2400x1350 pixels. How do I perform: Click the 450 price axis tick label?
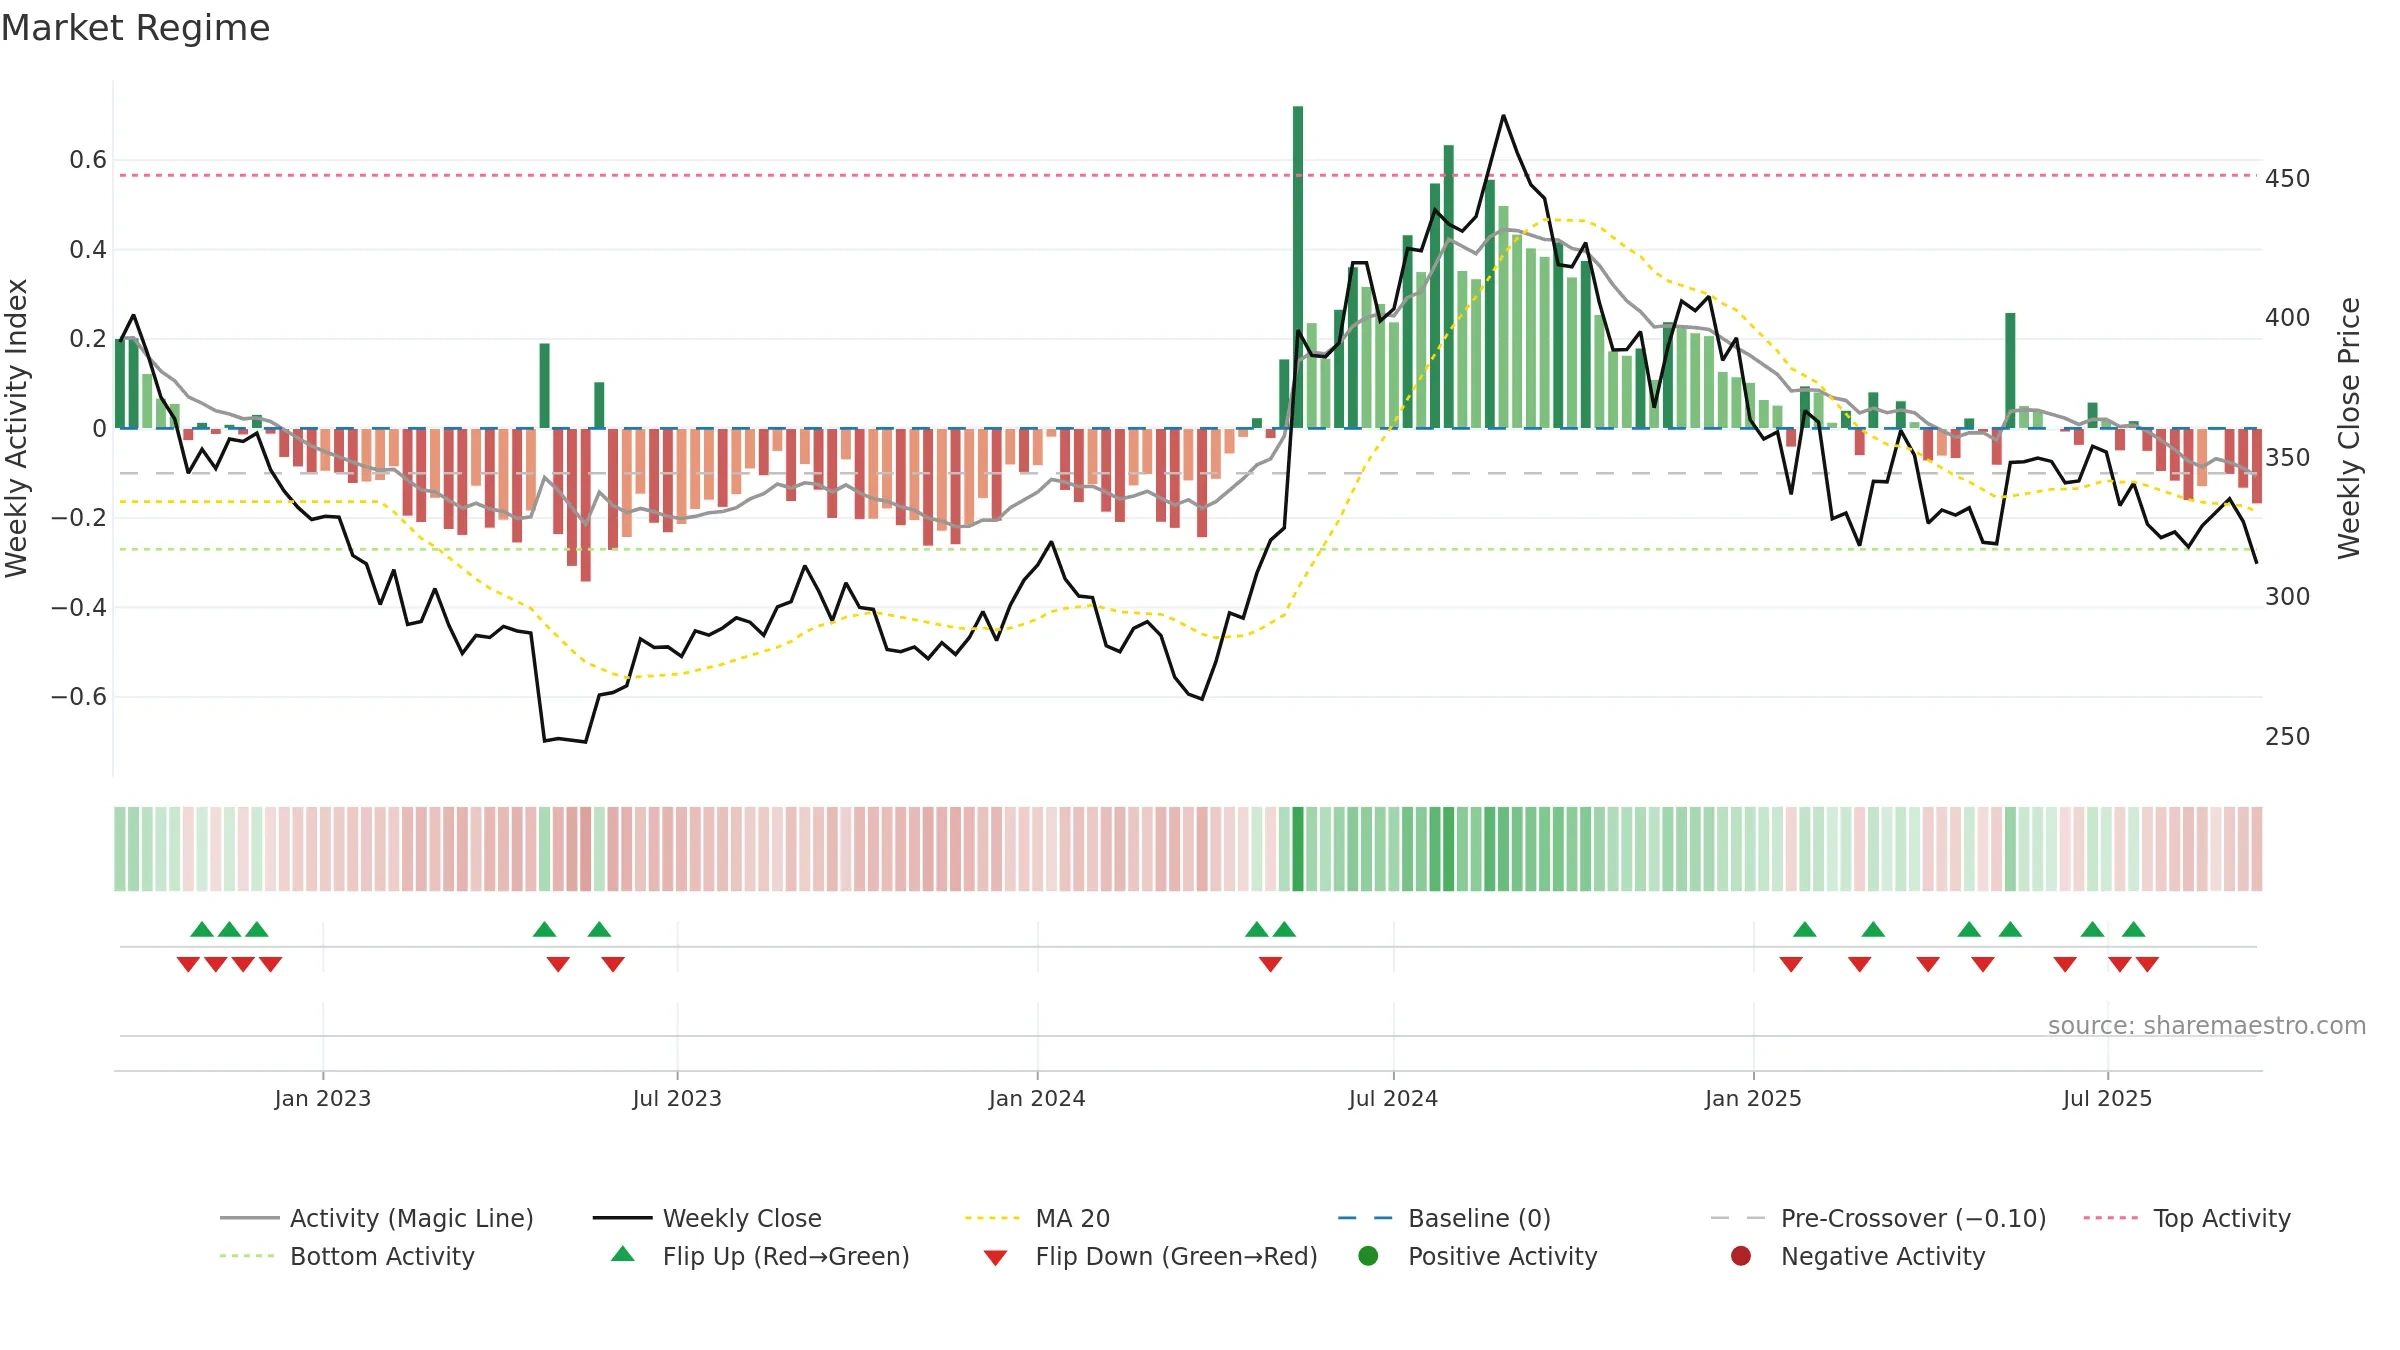[2287, 178]
